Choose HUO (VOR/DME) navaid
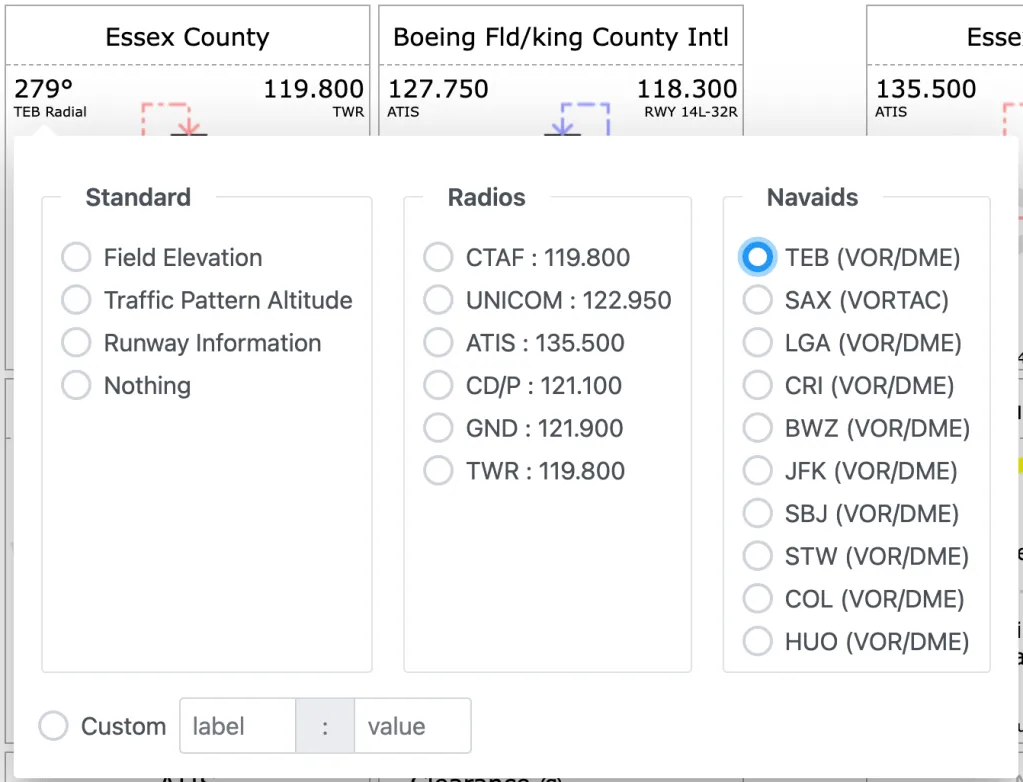This screenshot has width=1023, height=782. coord(758,642)
